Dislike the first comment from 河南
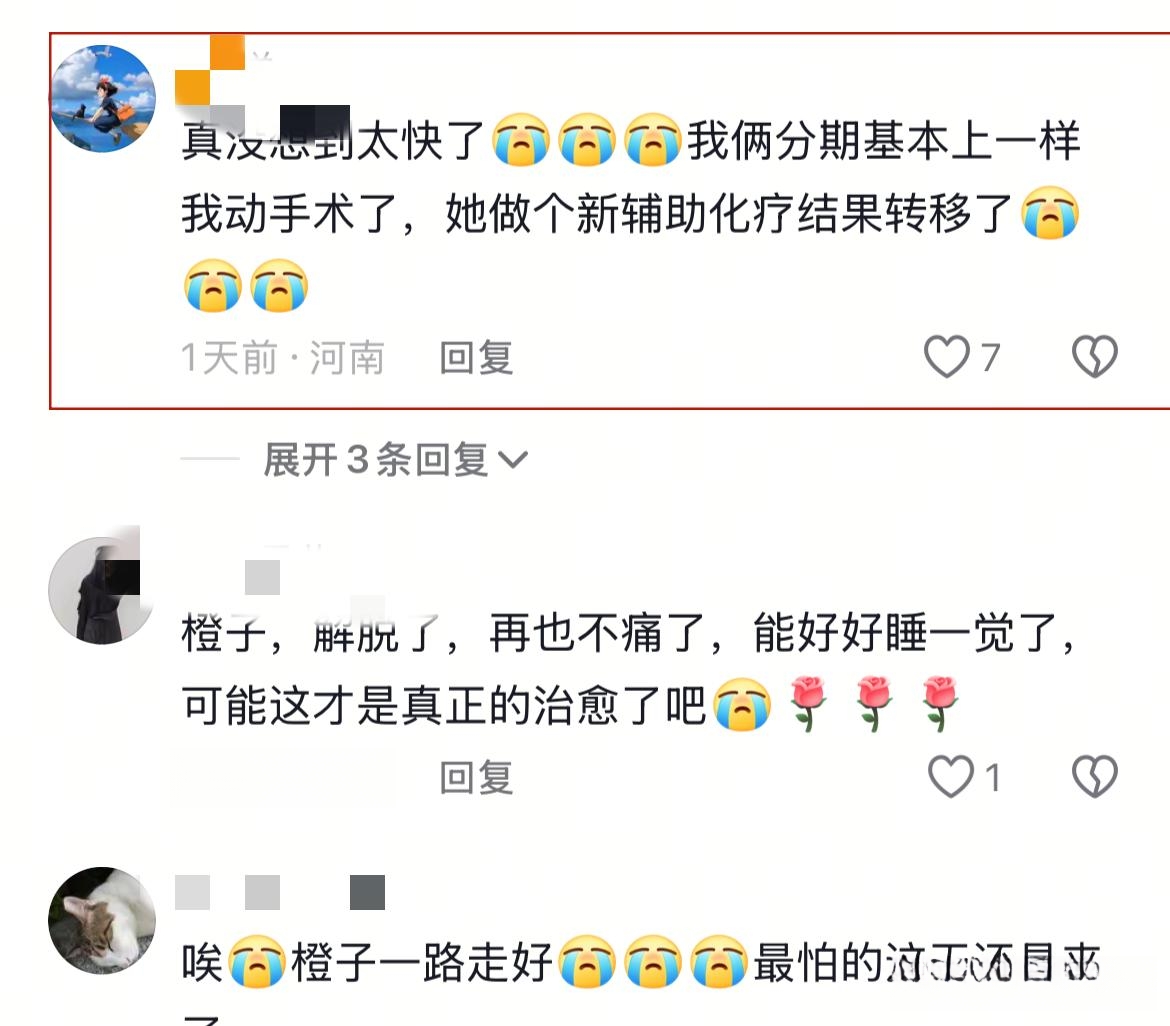The width and height of the screenshot is (1170, 1026). [1095, 357]
